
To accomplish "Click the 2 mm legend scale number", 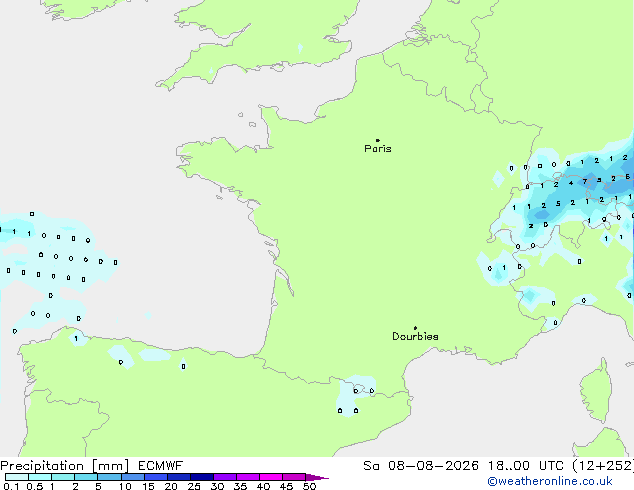I will tap(75, 486).
